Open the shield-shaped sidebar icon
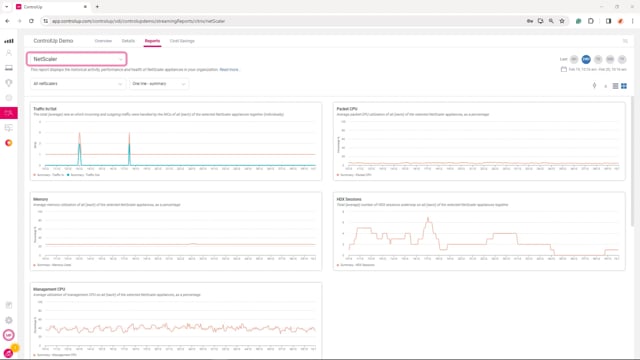This screenshot has width=640, height=360. point(9,83)
